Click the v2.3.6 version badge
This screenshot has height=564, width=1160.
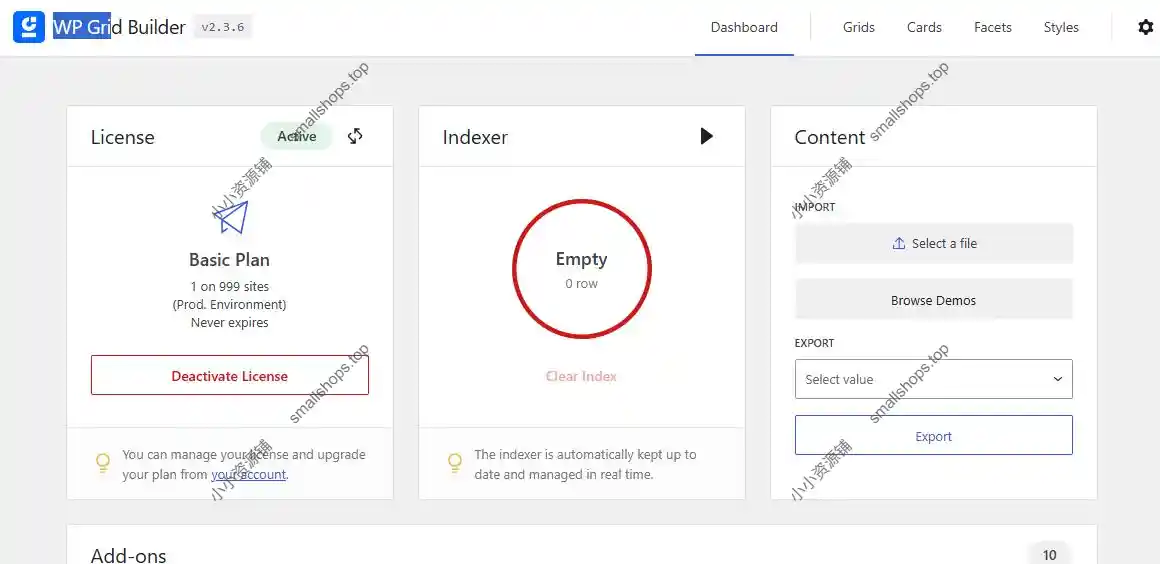click(223, 27)
